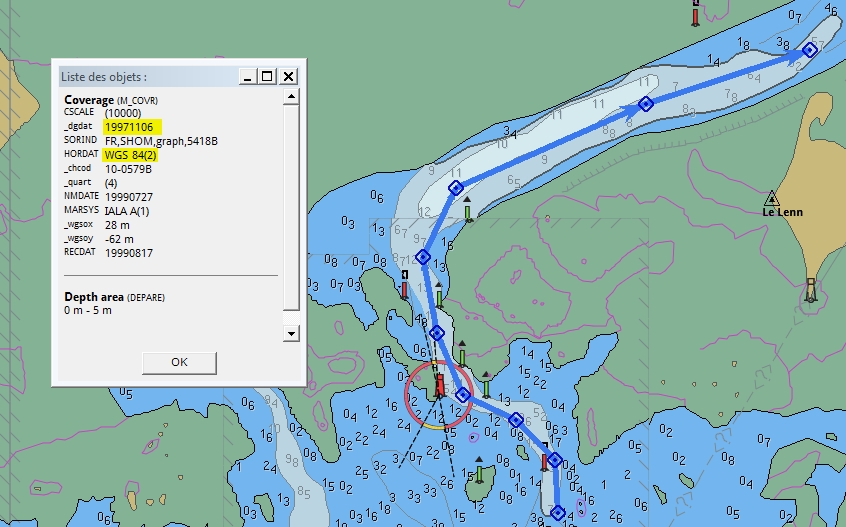Click the OK button in the object list
The image size is (846, 527).
coord(179,362)
